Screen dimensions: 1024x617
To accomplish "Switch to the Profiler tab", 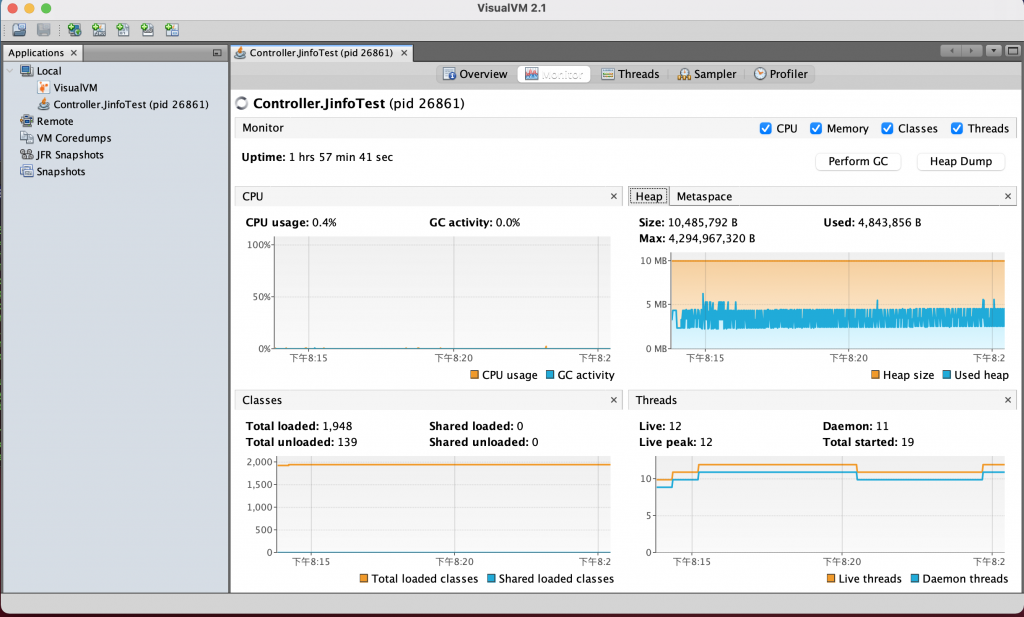I will [780, 74].
